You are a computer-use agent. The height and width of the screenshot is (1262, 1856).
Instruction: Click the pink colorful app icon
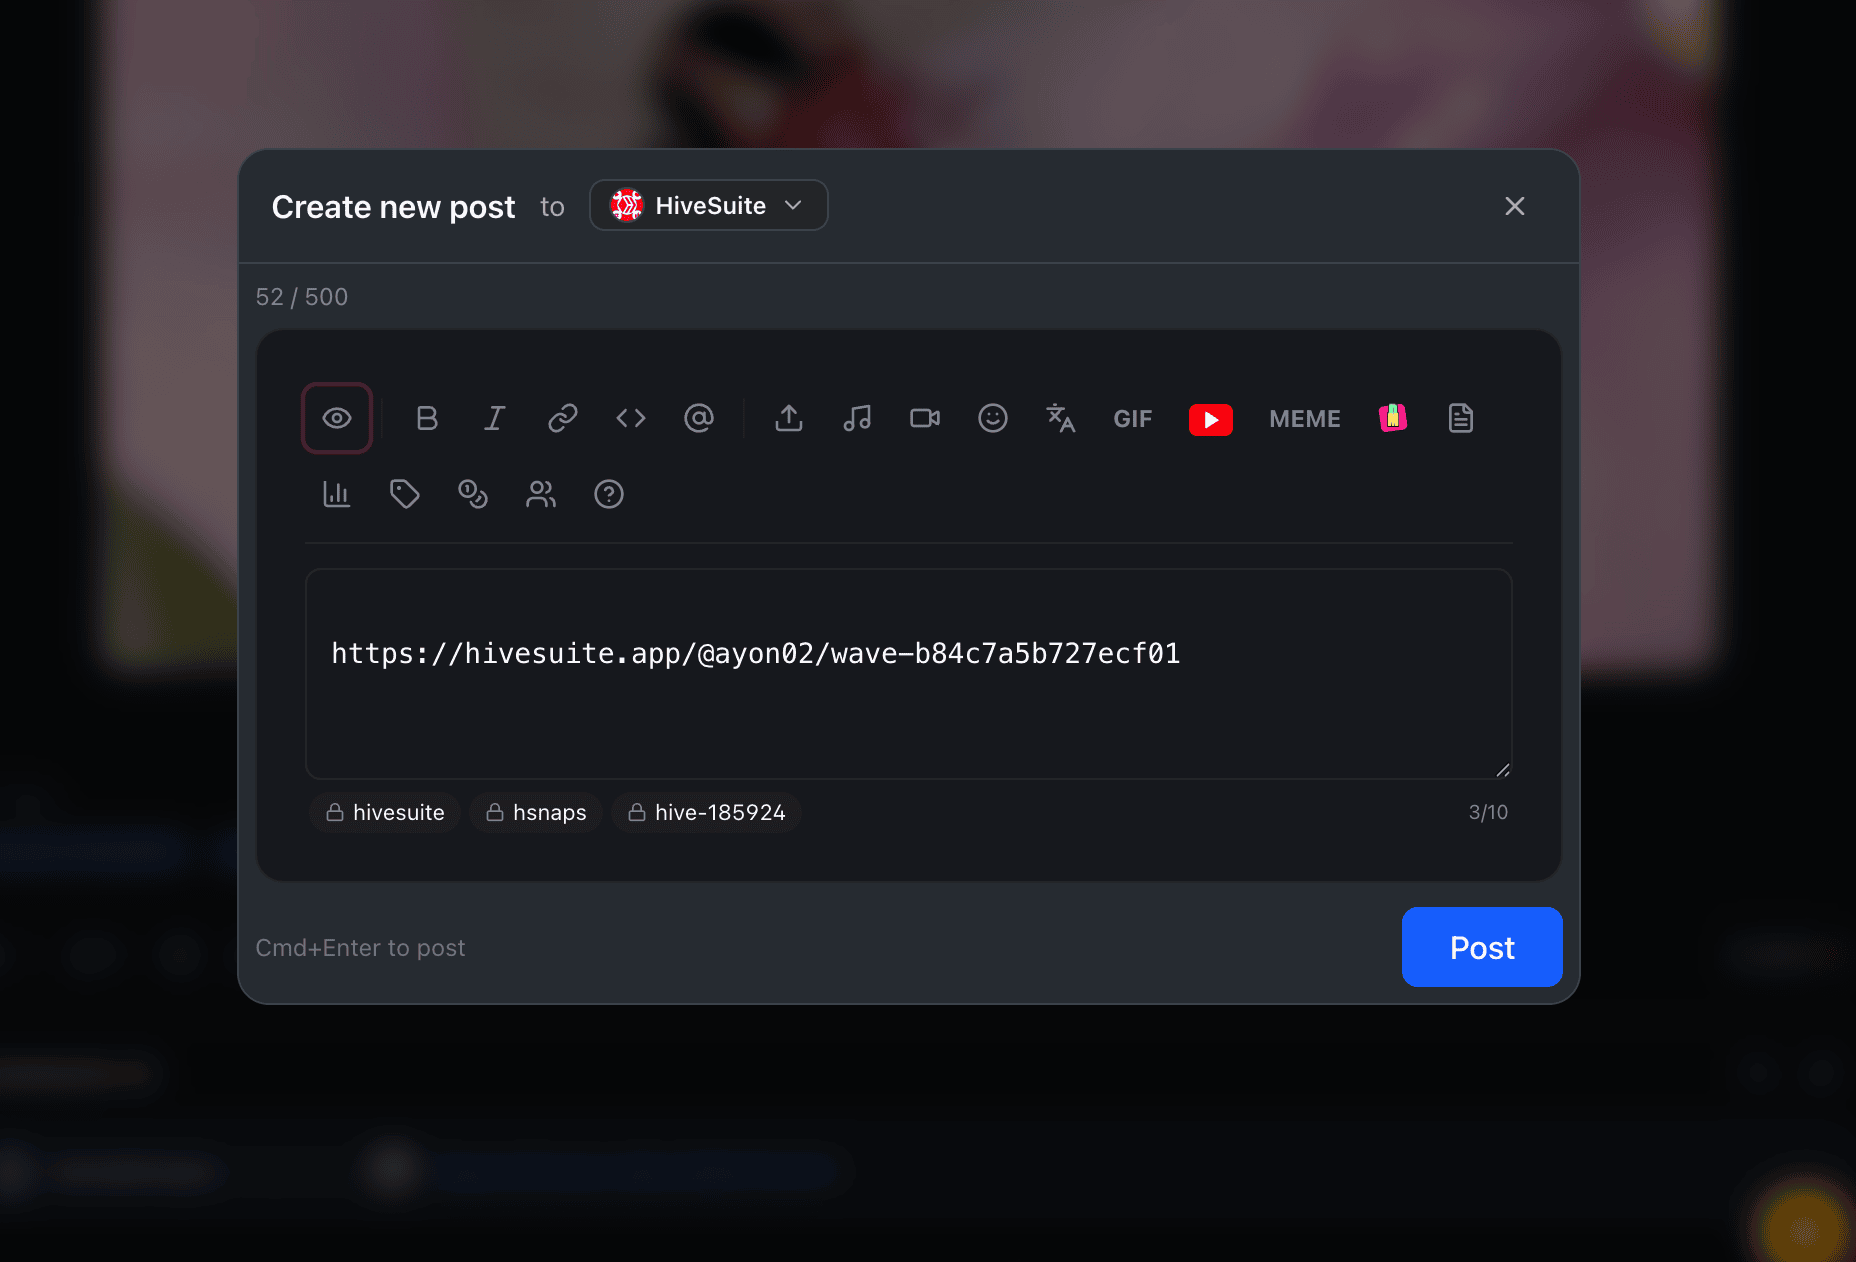pyautogui.click(x=1393, y=418)
